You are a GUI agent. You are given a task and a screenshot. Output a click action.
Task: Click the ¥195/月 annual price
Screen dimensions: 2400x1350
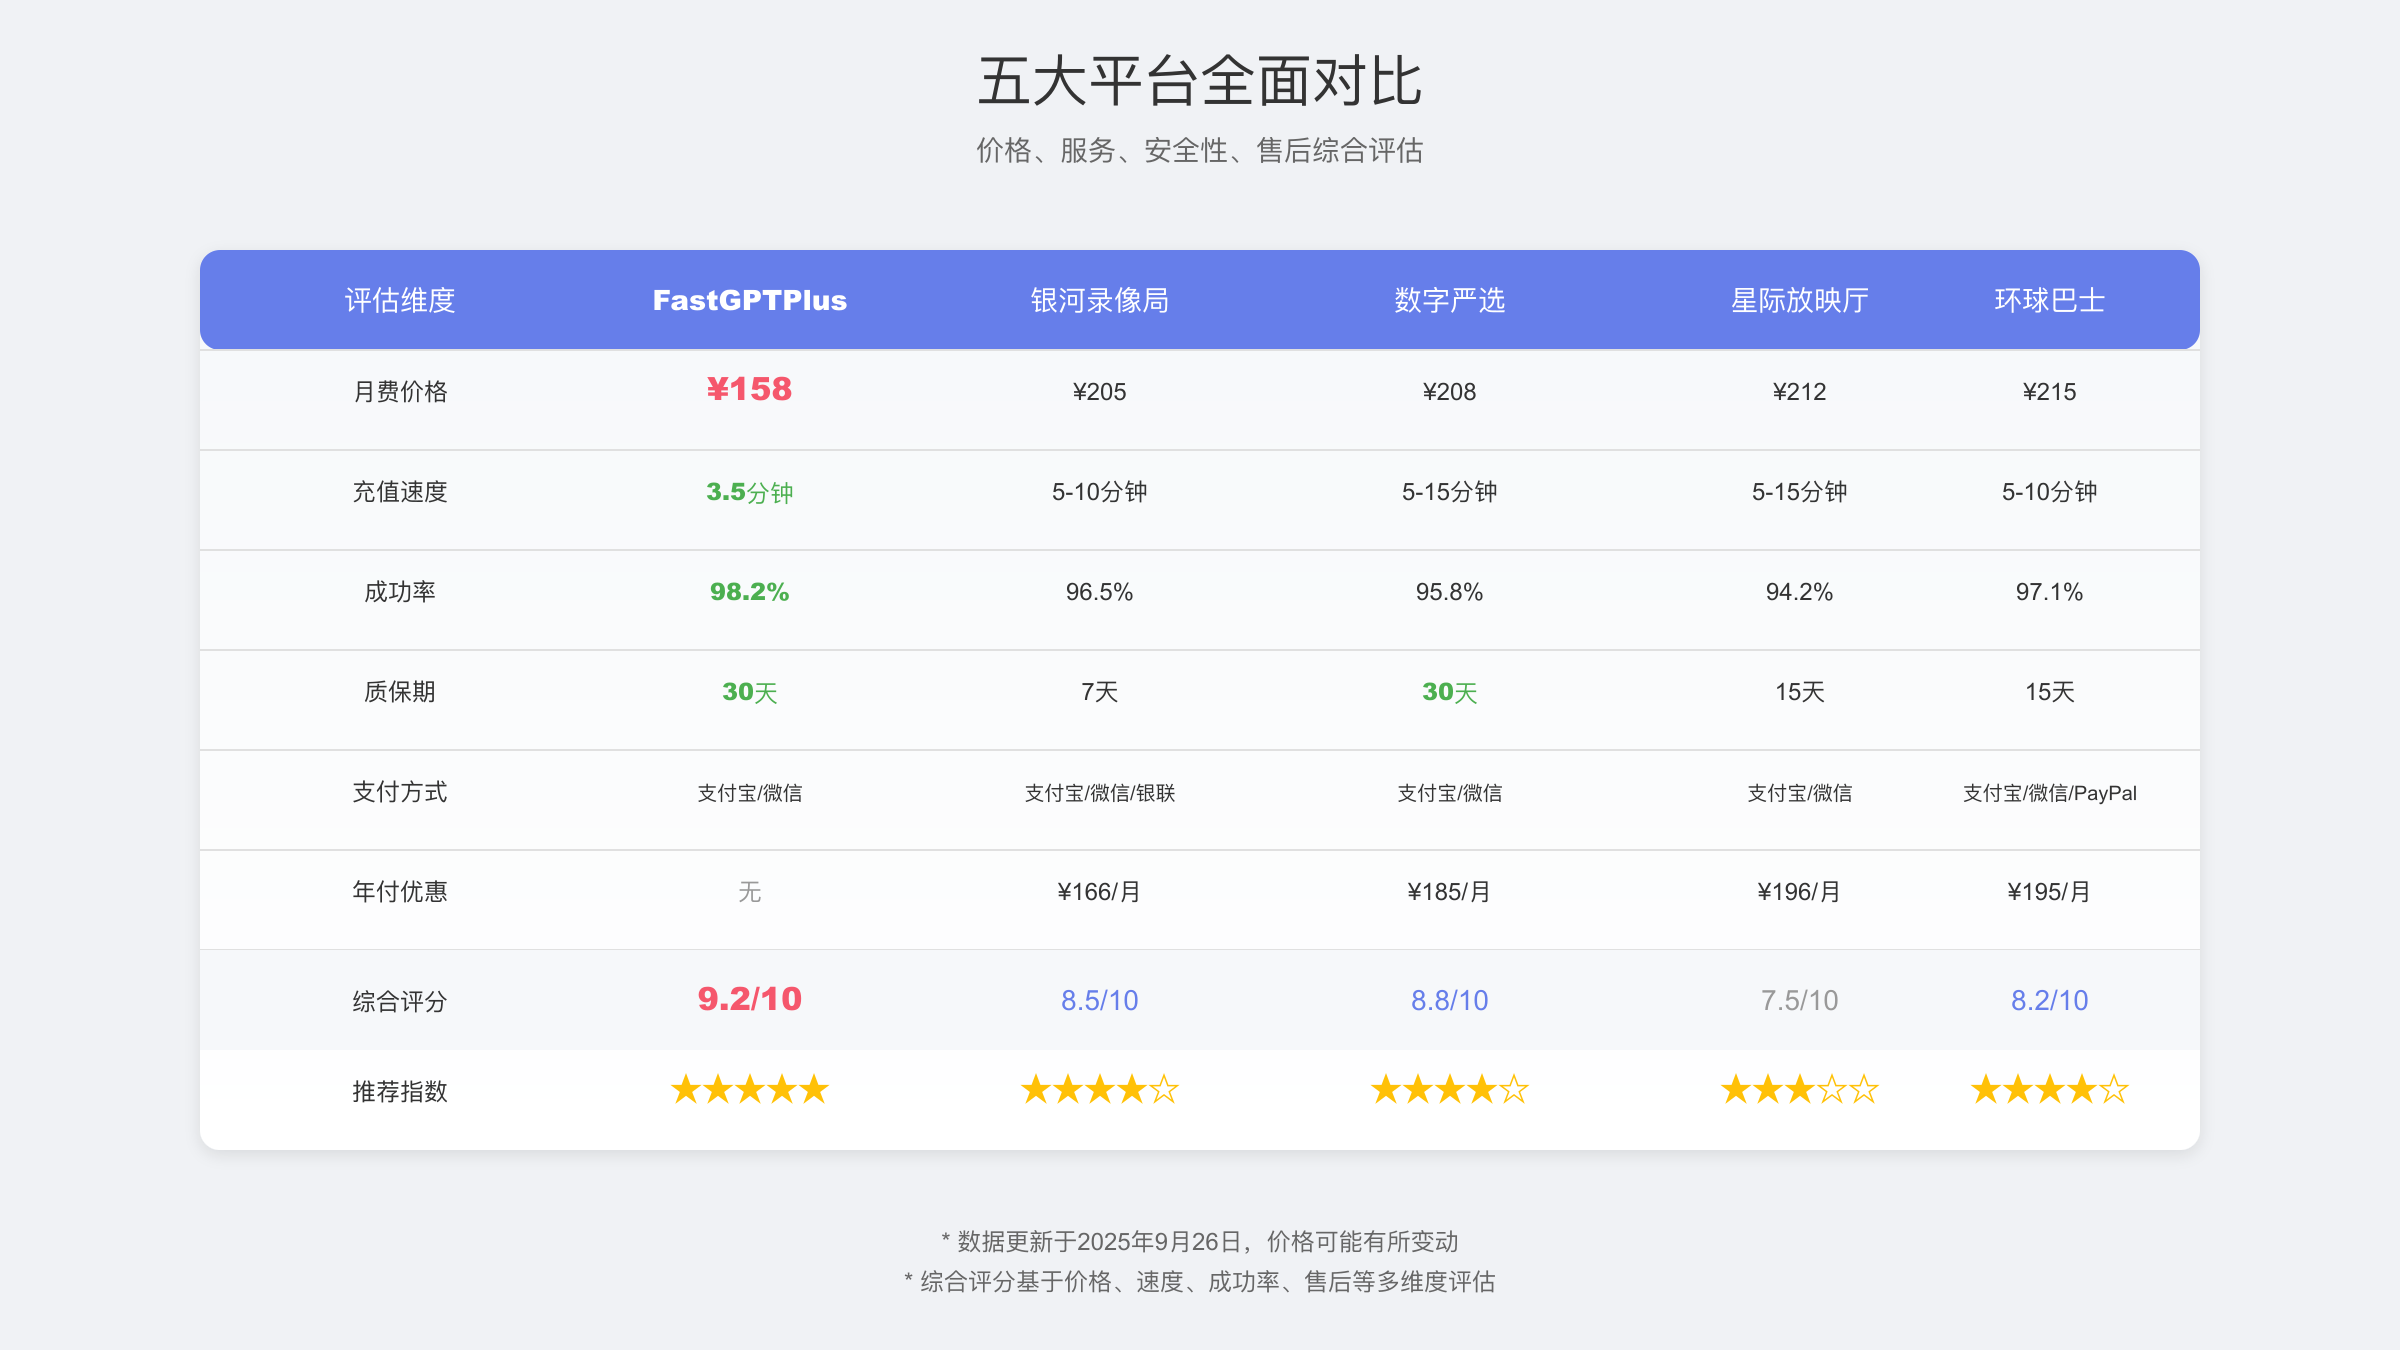2049,892
